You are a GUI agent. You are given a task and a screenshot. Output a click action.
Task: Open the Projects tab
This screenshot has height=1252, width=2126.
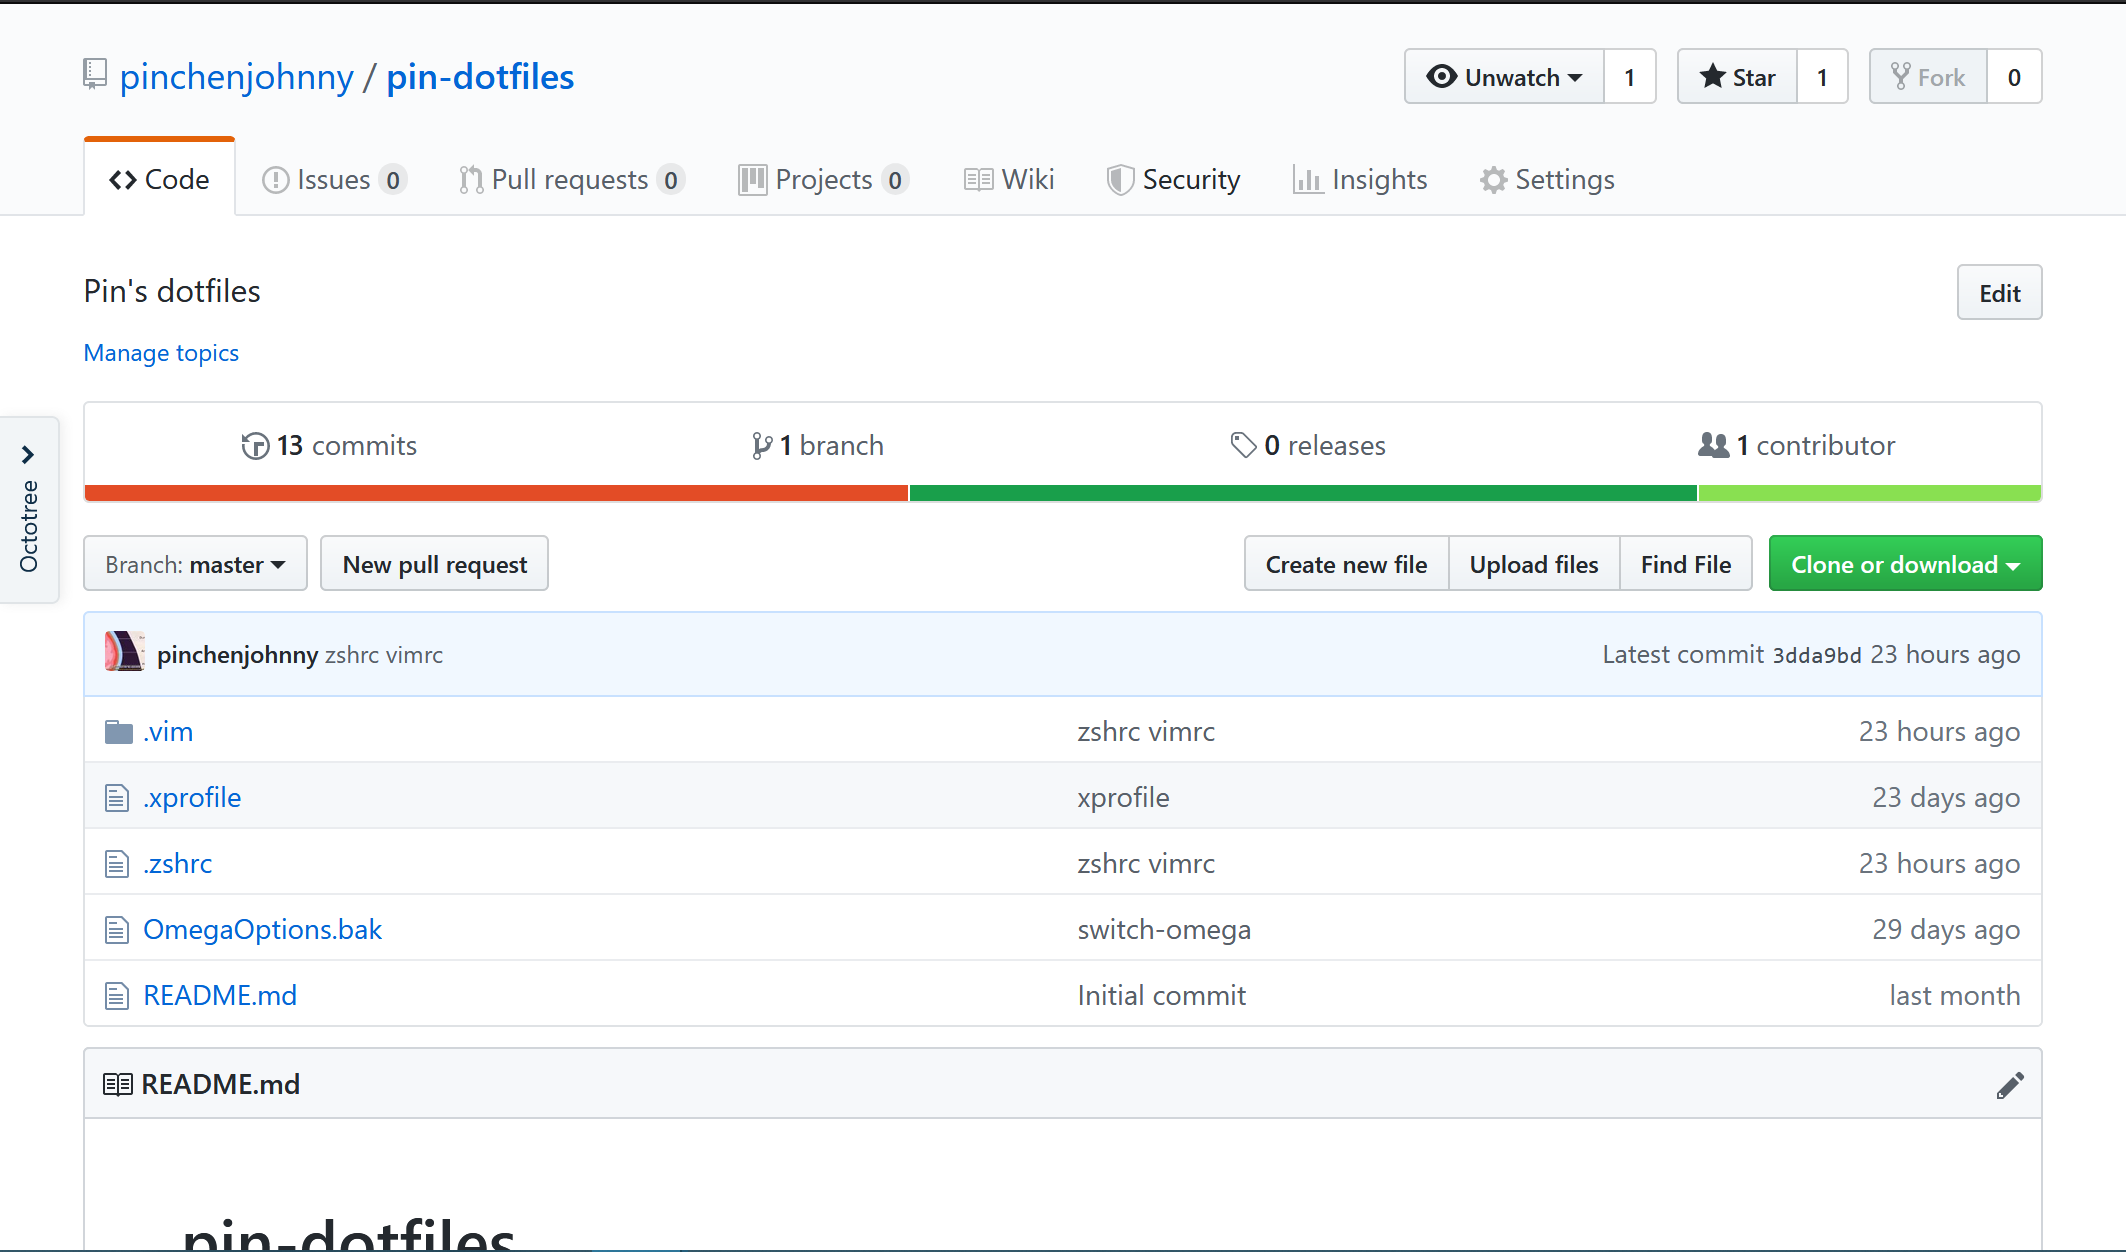coord(823,179)
